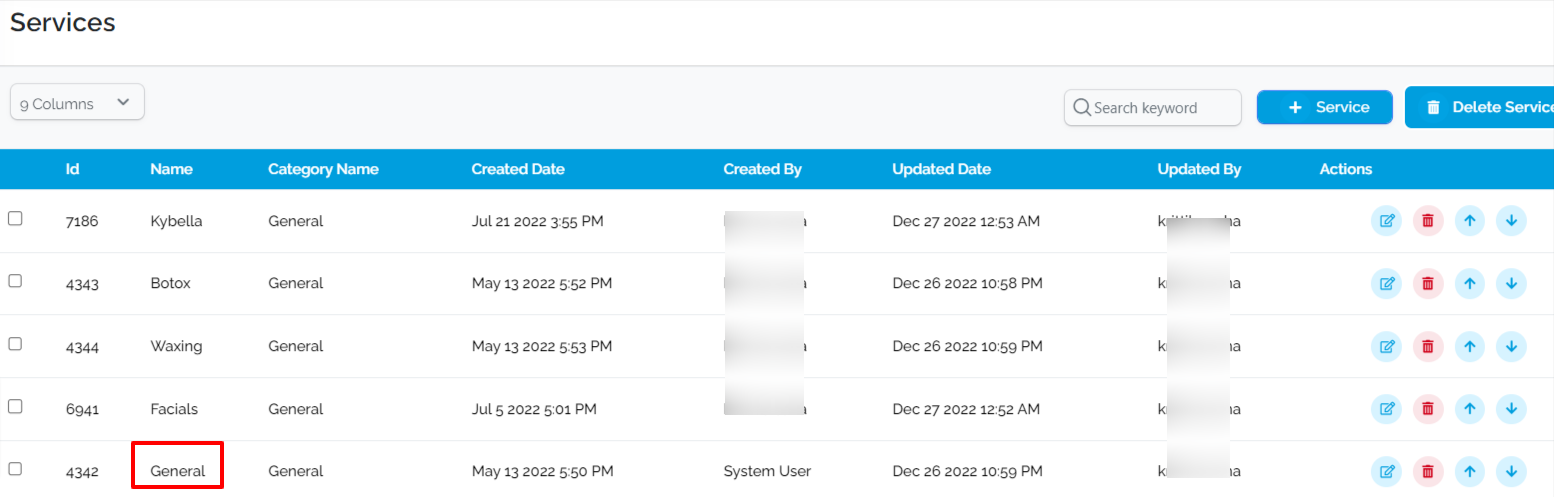Sort by the Created Date column header
1554x497 pixels.
coord(518,170)
